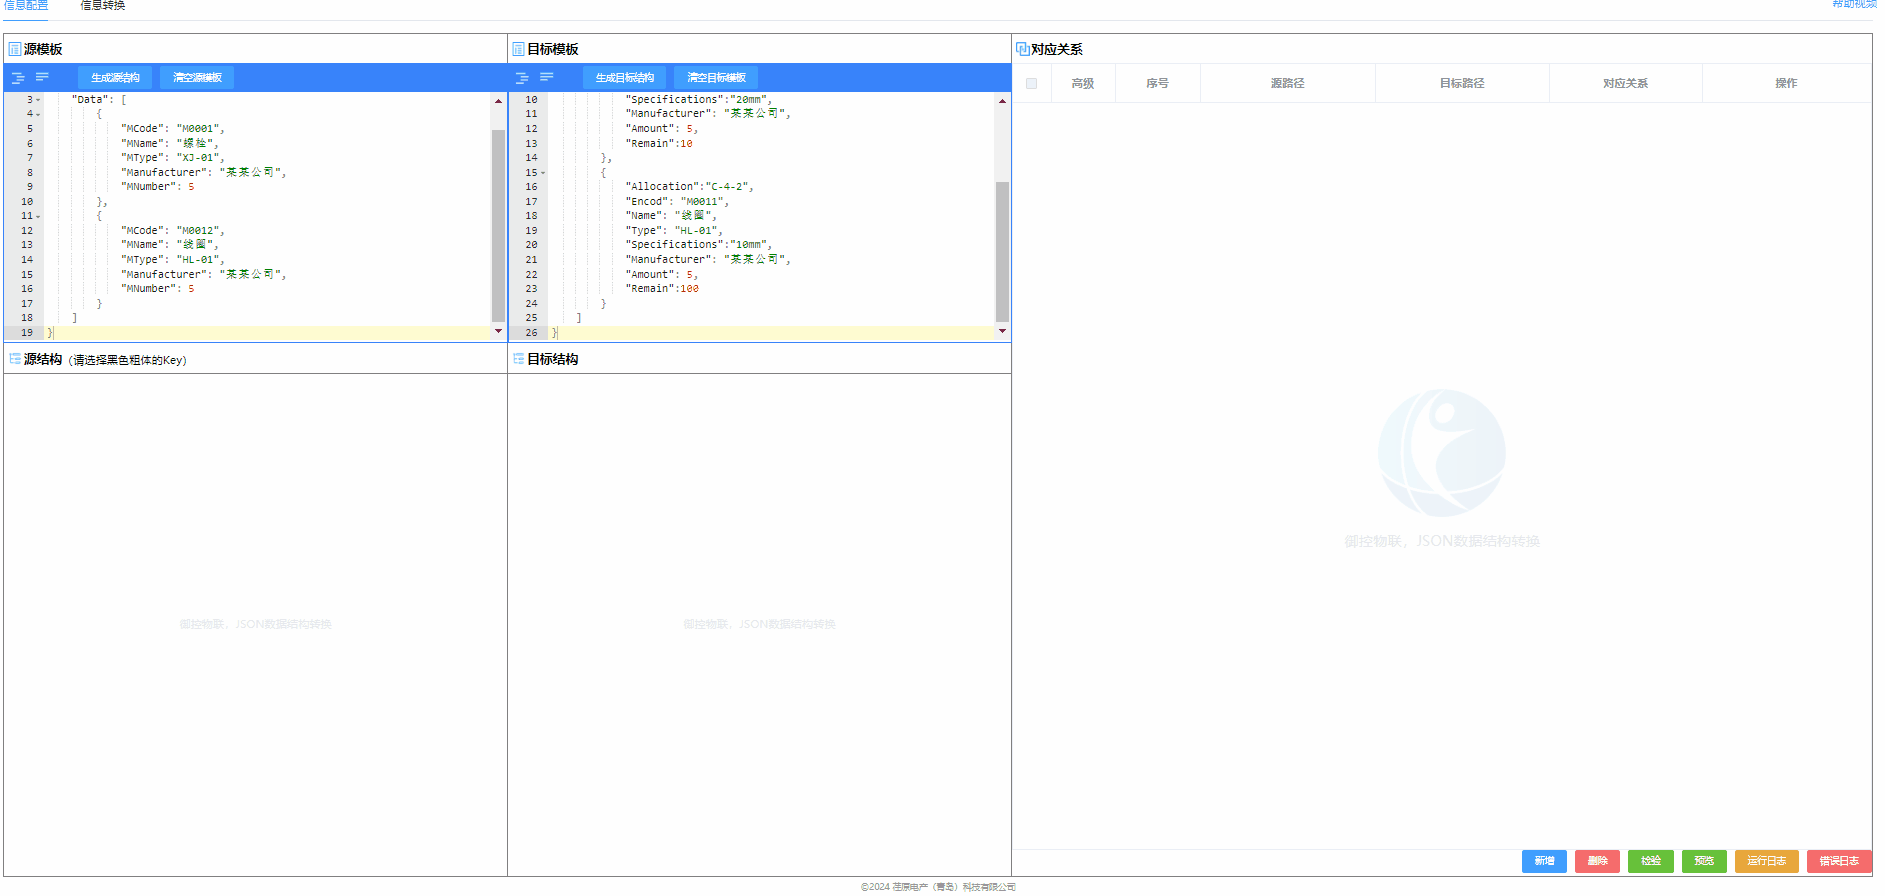The image size is (1885, 896).
Task: Collapse the fold arrow at source line 4
Action: (39, 114)
